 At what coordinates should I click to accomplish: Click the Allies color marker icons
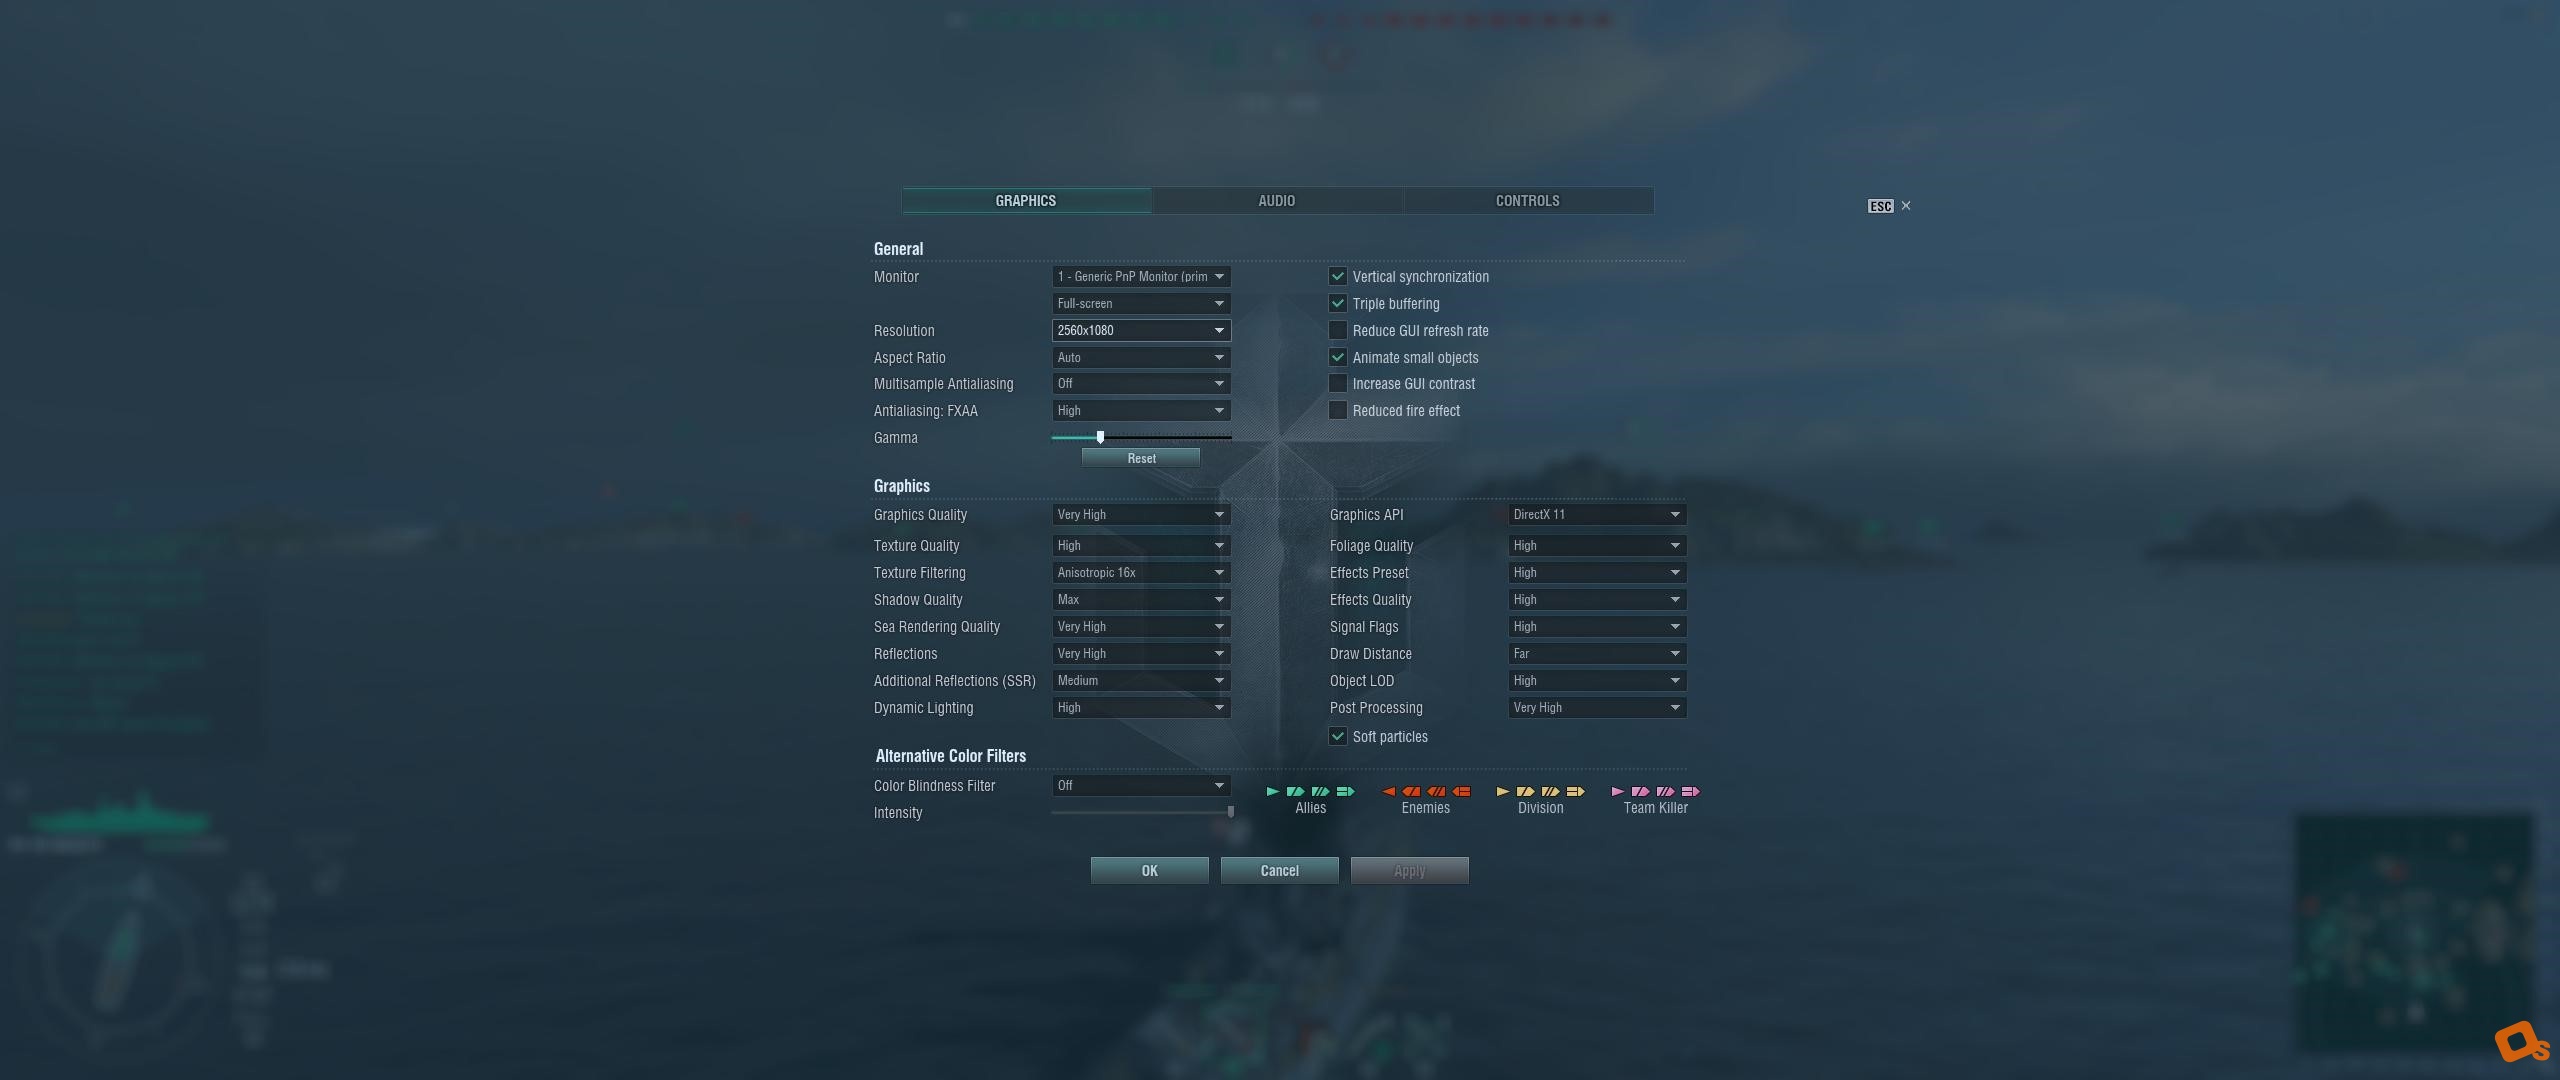click(x=1310, y=791)
